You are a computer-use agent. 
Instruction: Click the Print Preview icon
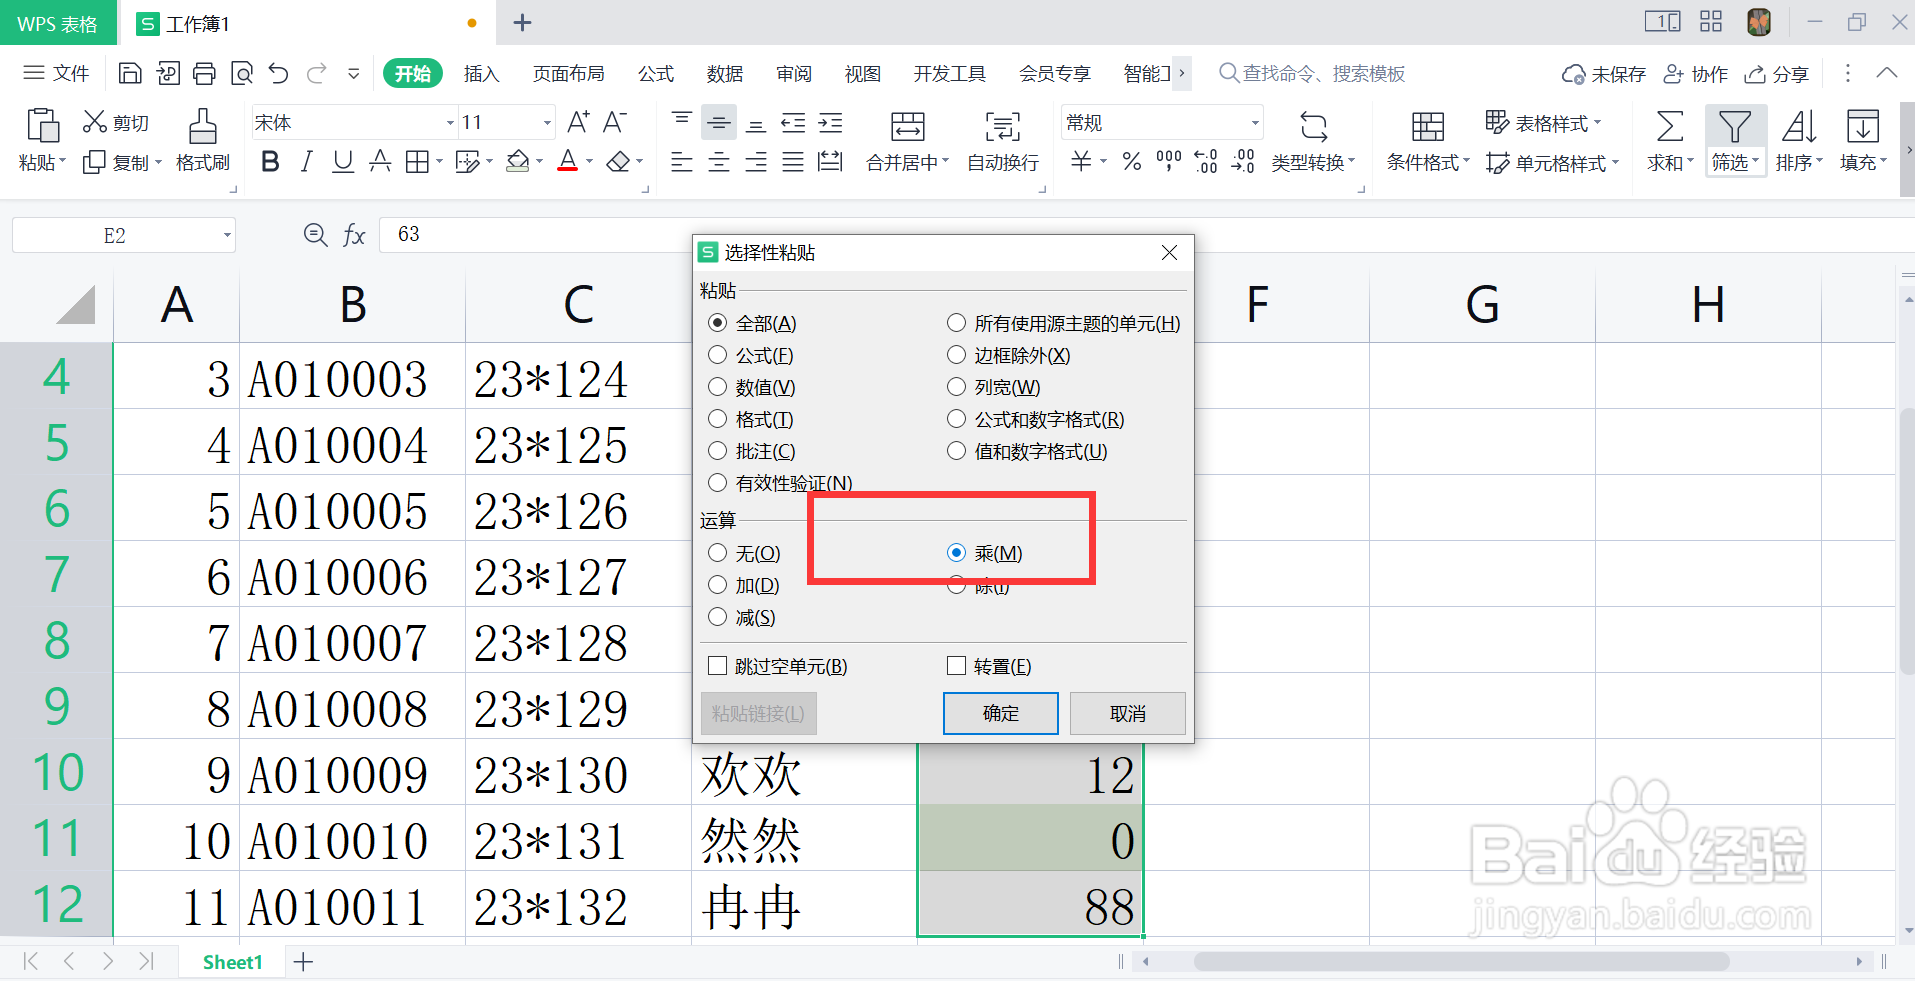(x=241, y=73)
